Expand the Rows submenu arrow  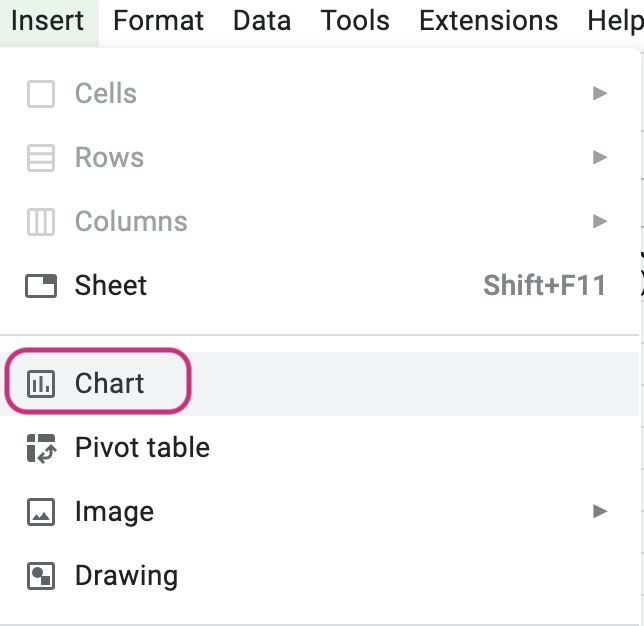coord(600,157)
